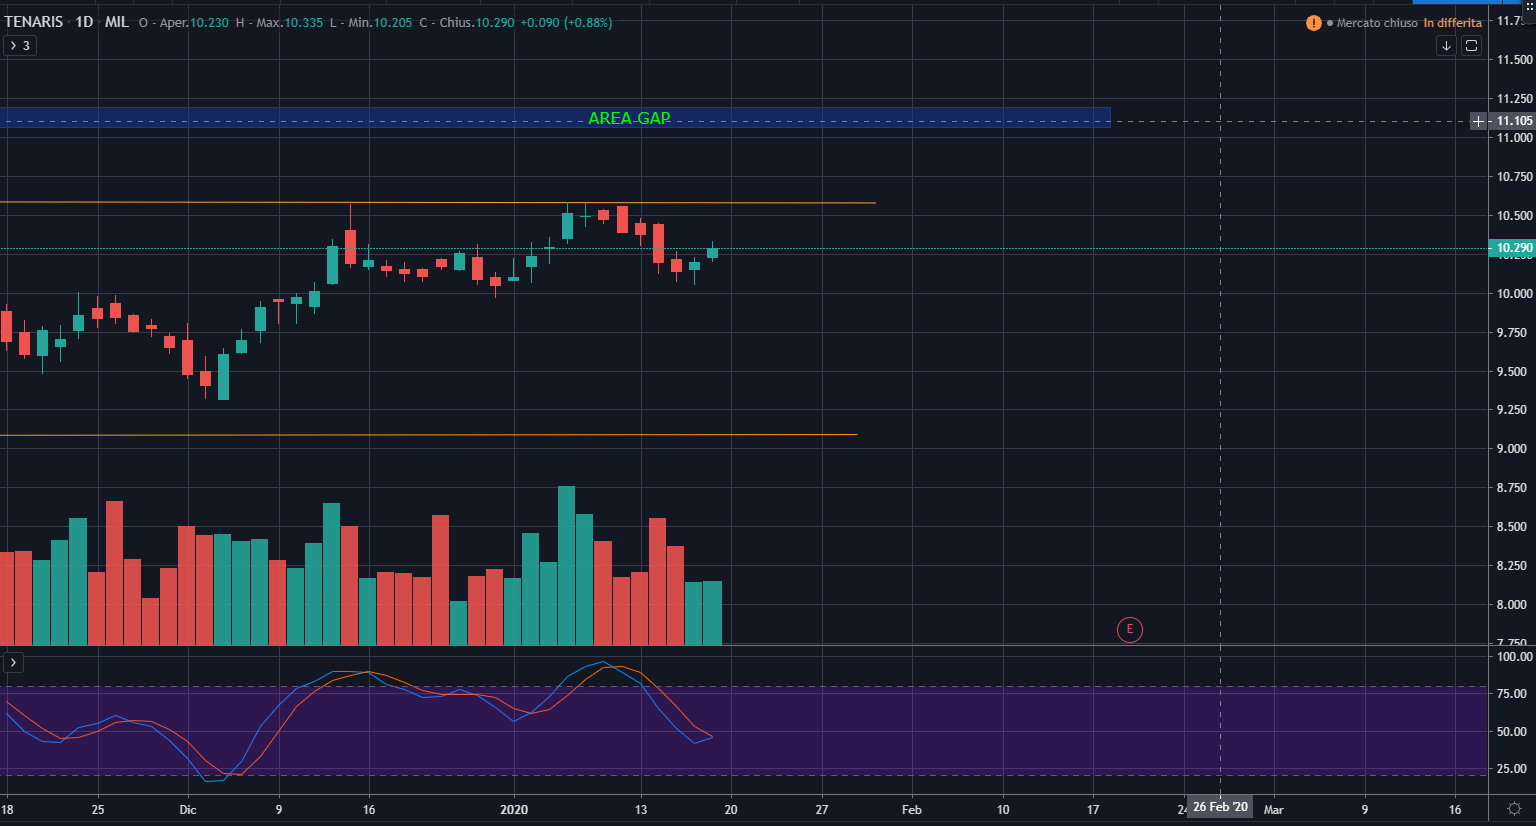The width and height of the screenshot is (1536, 826).
Task: Click the 11.500 price axis label
Action: point(1514,60)
